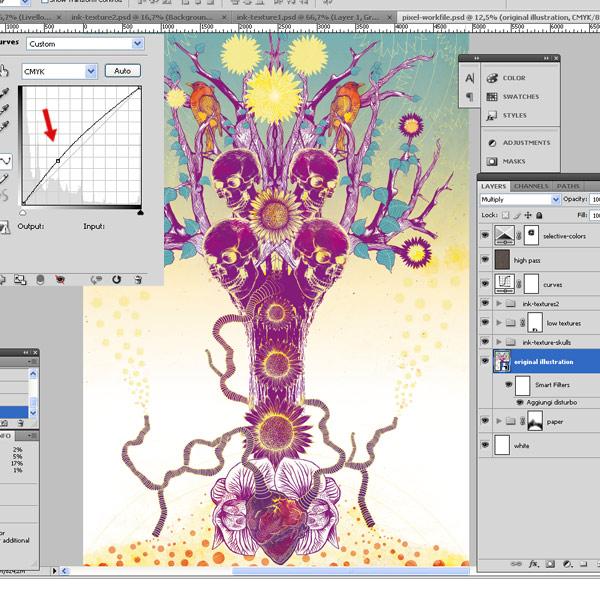Hide the curves layer
Viewport: 600px width, 611px height.
[485, 284]
